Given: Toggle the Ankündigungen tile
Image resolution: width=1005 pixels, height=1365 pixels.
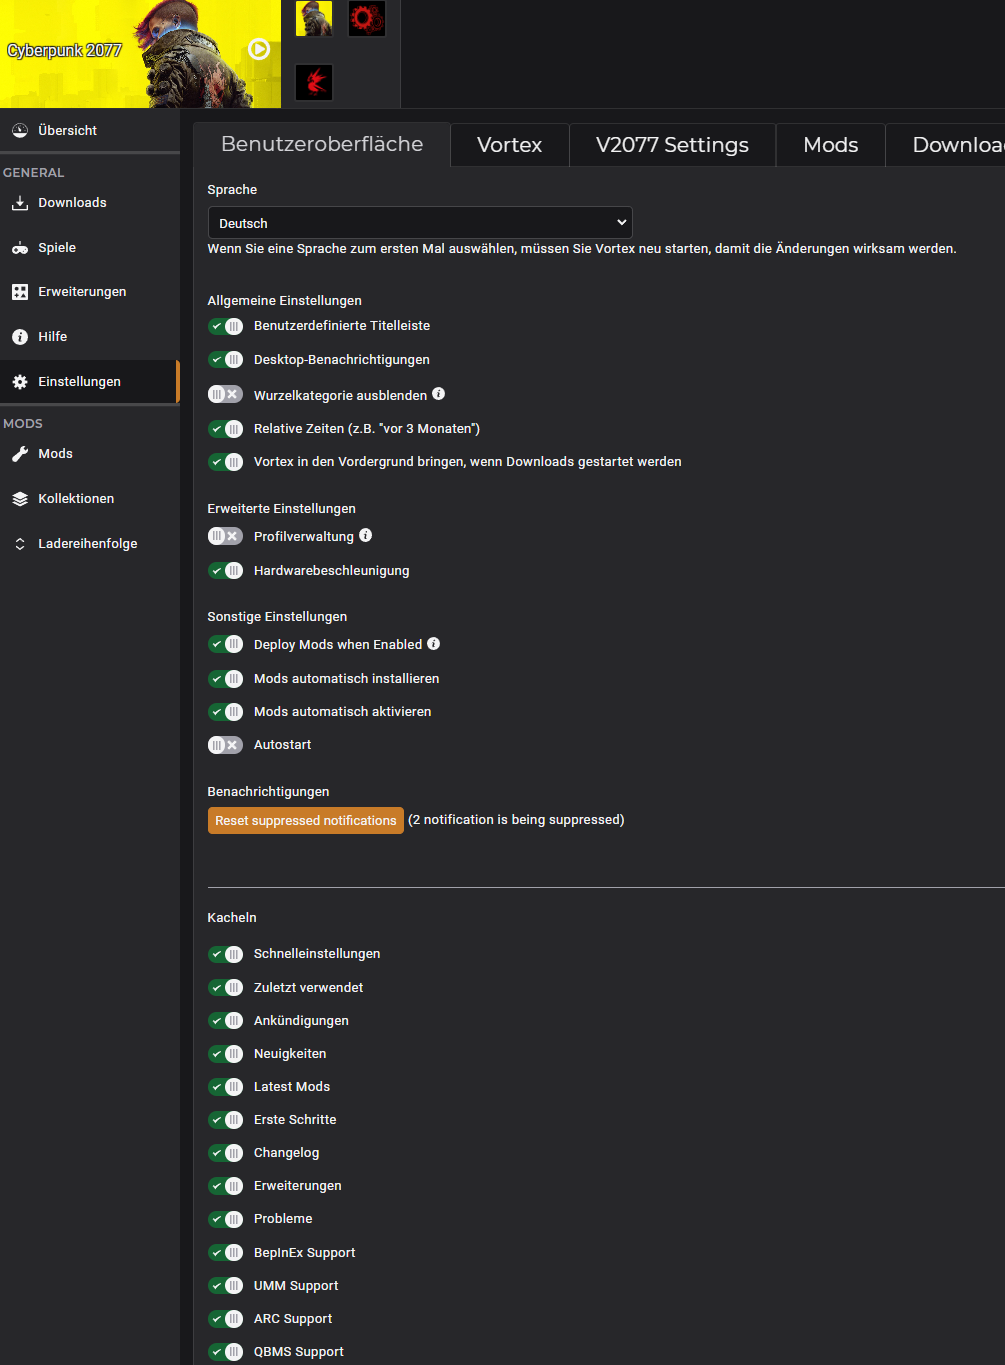Looking at the screenshot, I should click(x=225, y=1021).
